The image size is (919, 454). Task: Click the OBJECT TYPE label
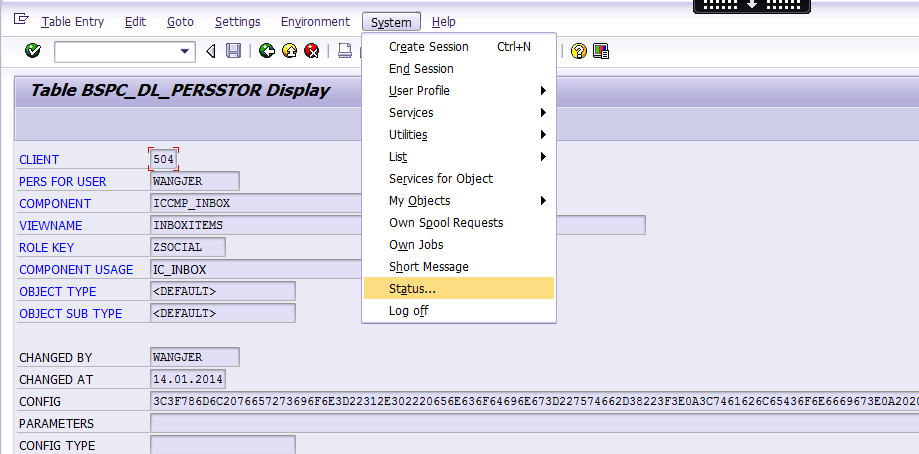pyautogui.click(x=57, y=292)
